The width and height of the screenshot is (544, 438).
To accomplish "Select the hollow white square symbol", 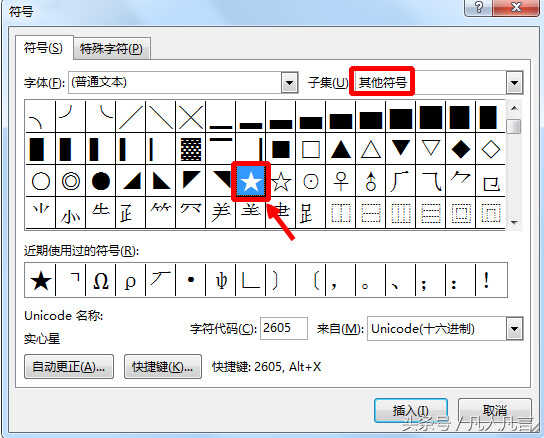I will click(311, 149).
